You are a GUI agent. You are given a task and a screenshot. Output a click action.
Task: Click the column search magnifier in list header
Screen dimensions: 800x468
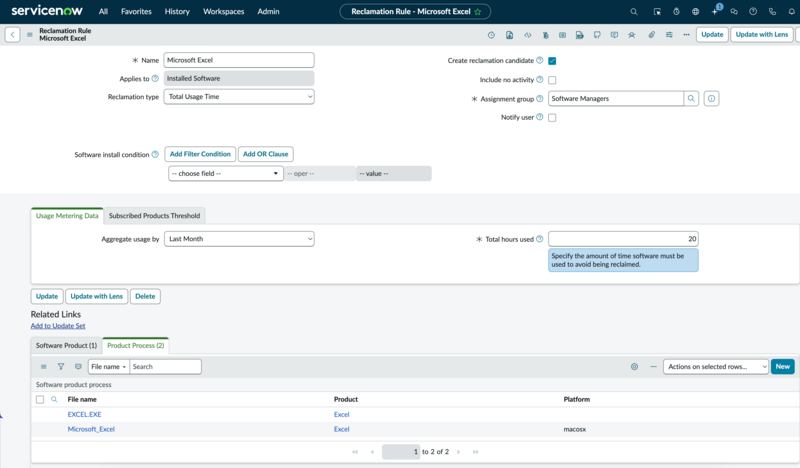[x=54, y=399]
